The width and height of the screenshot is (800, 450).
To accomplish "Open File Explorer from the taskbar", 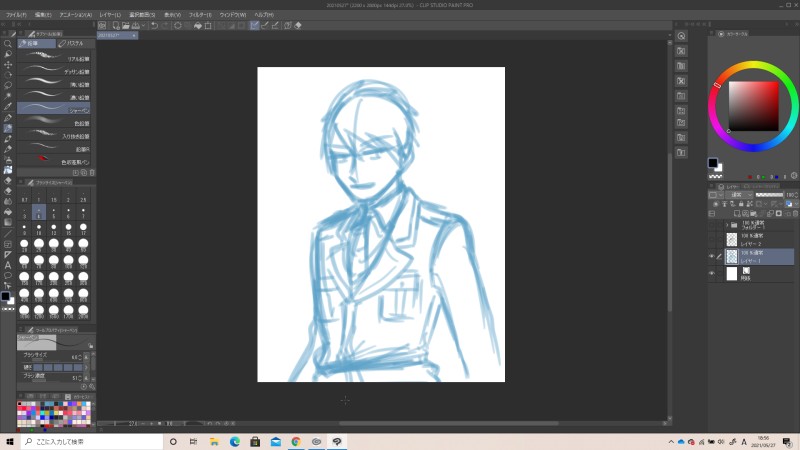I will click(x=214, y=441).
